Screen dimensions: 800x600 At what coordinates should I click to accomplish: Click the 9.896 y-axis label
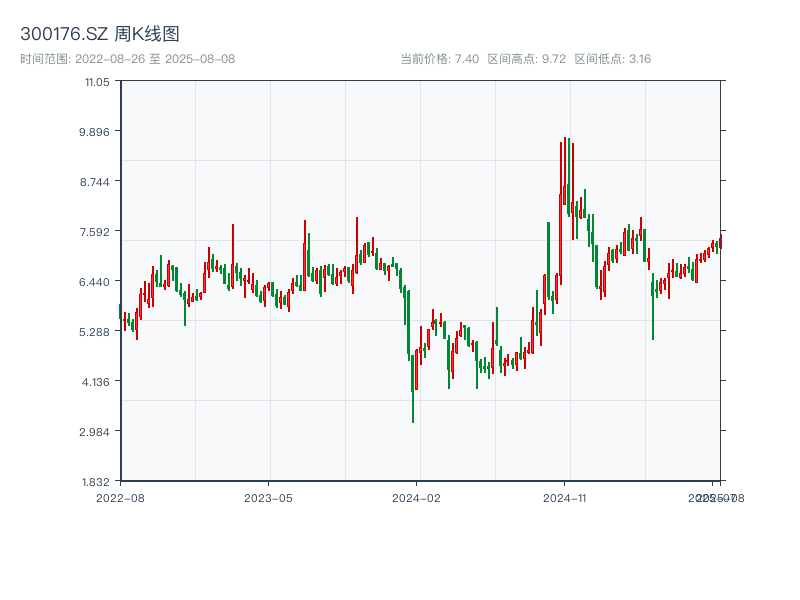(95, 131)
